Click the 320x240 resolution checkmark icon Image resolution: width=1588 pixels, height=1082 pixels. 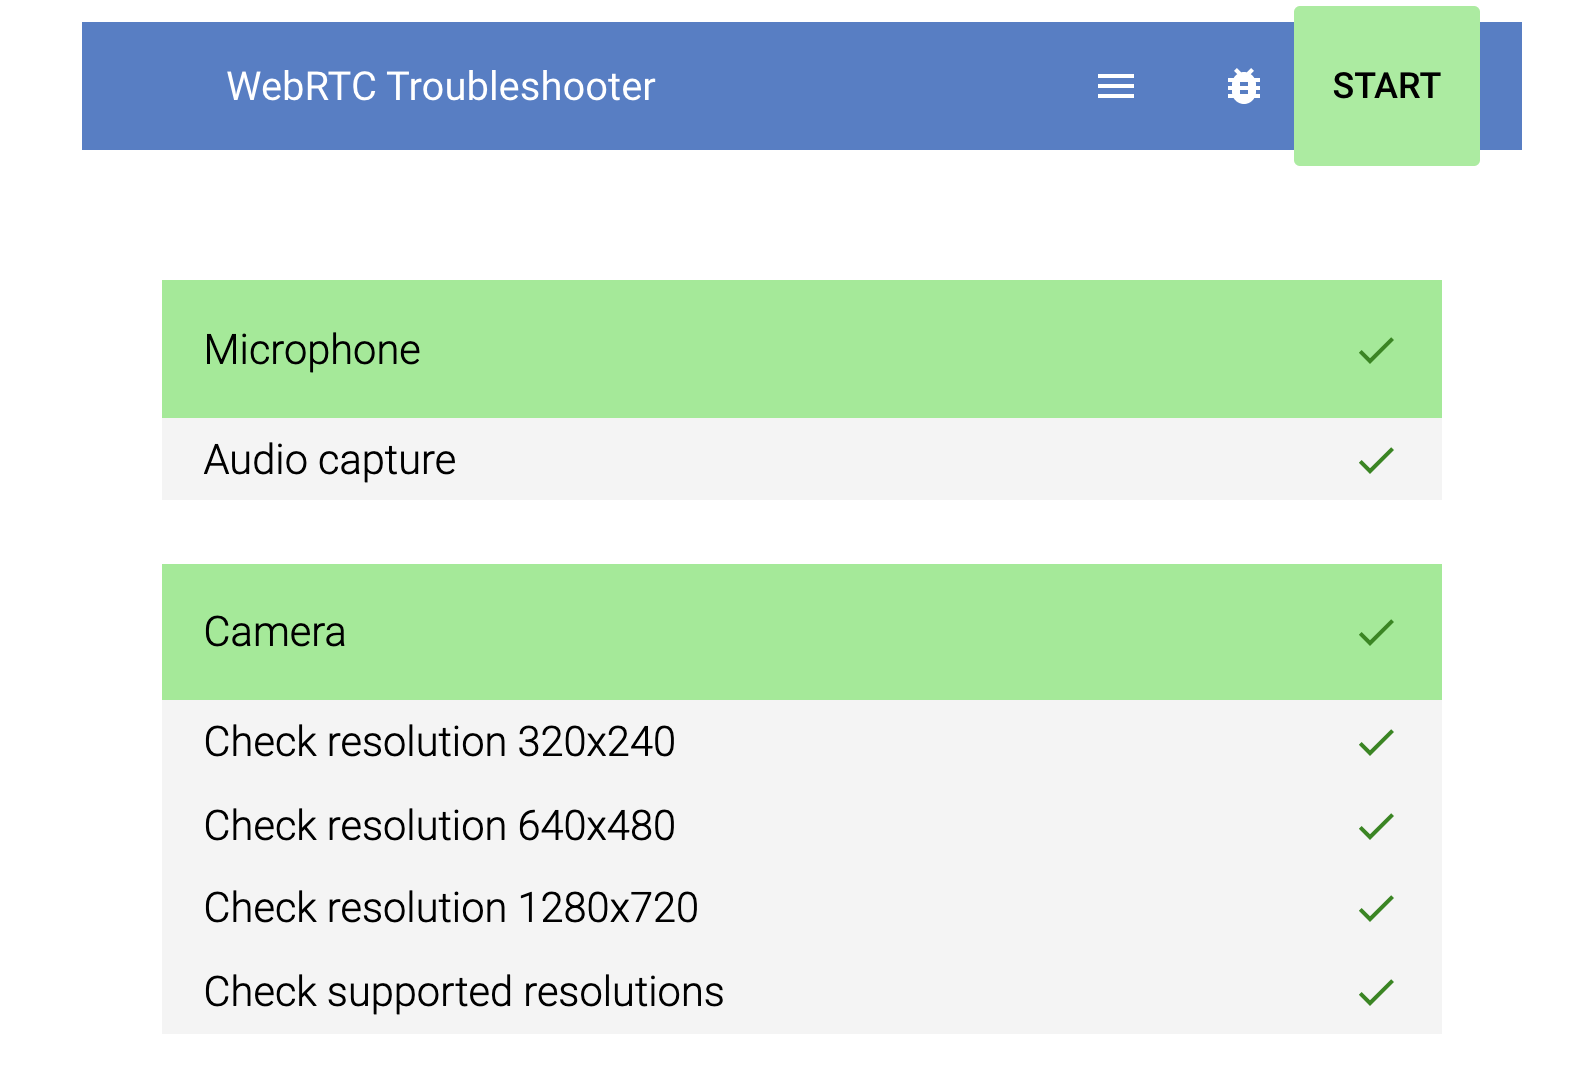click(1376, 742)
